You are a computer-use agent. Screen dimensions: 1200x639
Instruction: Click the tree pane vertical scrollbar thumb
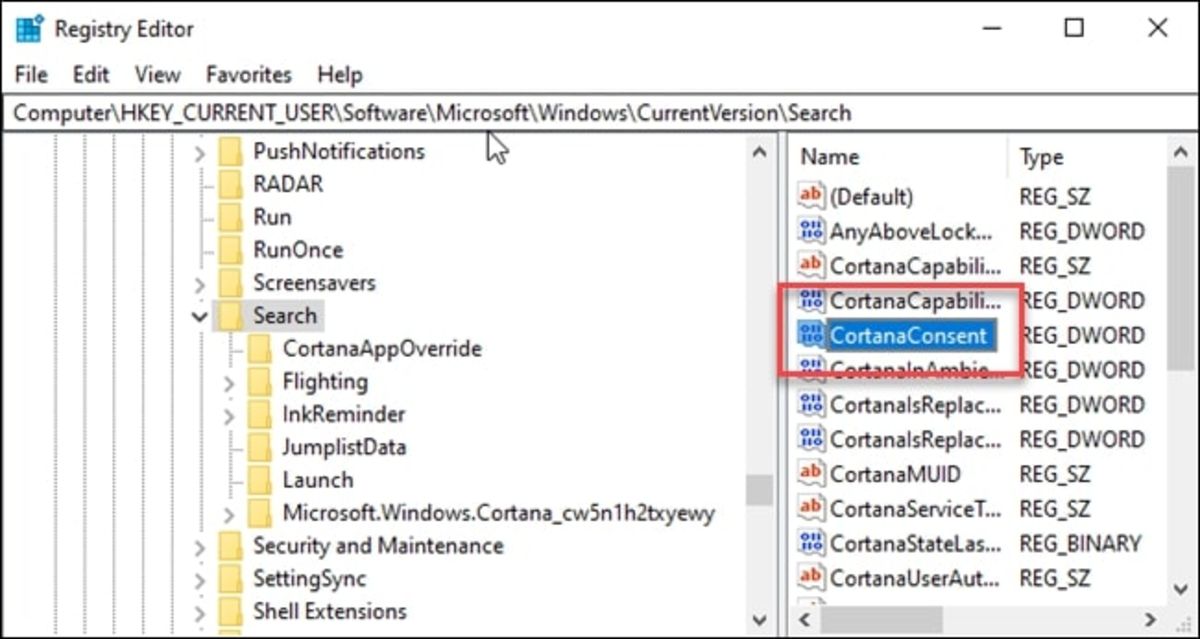pyautogui.click(x=759, y=490)
